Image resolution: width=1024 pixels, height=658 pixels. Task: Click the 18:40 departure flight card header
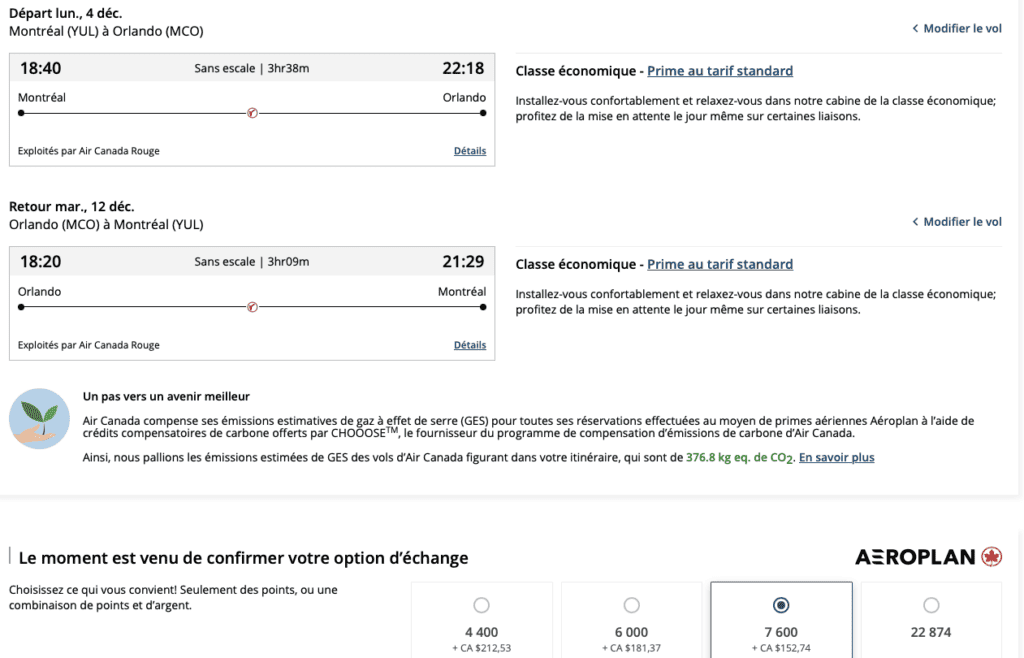point(252,68)
